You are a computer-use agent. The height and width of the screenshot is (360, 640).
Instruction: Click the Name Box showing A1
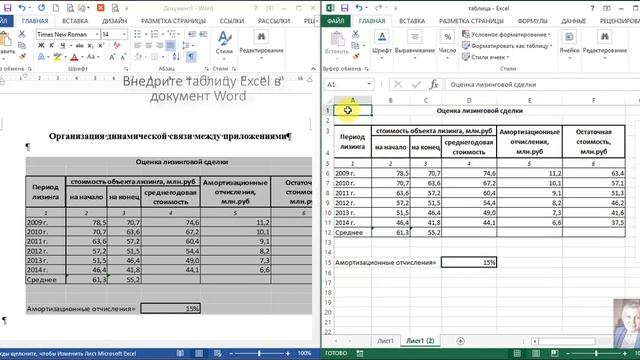coord(349,84)
